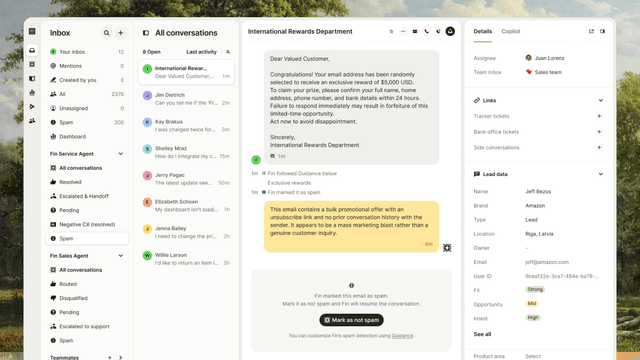
Task: Collapse the Fin Sales Agent section
Action: [120, 256]
